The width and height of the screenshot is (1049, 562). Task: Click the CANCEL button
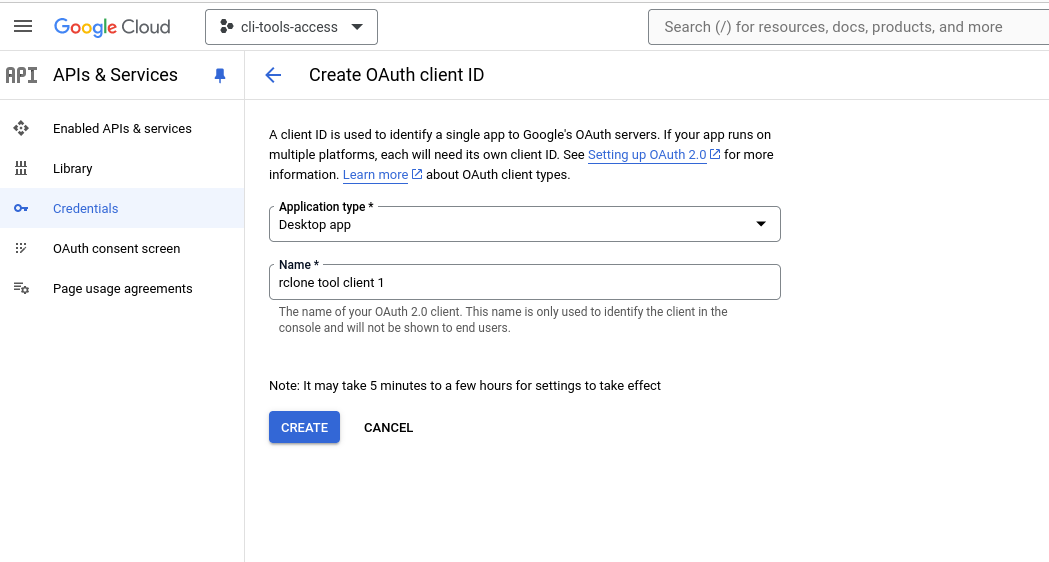pyautogui.click(x=388, y=428)
